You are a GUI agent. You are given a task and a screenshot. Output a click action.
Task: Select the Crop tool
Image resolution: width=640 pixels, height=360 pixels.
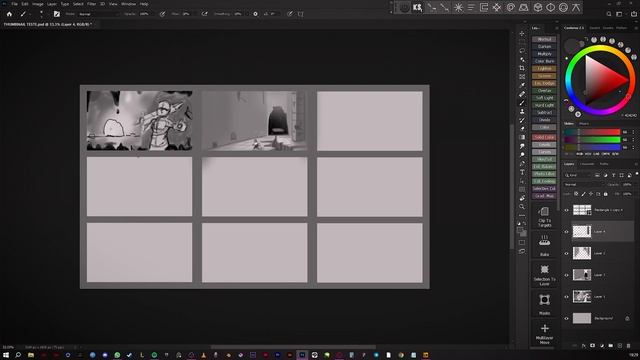click(522, 68)
